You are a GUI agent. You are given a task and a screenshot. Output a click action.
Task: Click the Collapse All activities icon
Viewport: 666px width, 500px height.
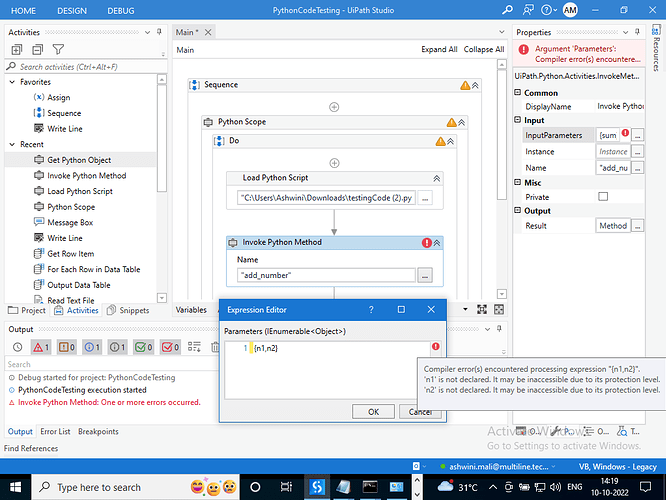click(37, 50)
